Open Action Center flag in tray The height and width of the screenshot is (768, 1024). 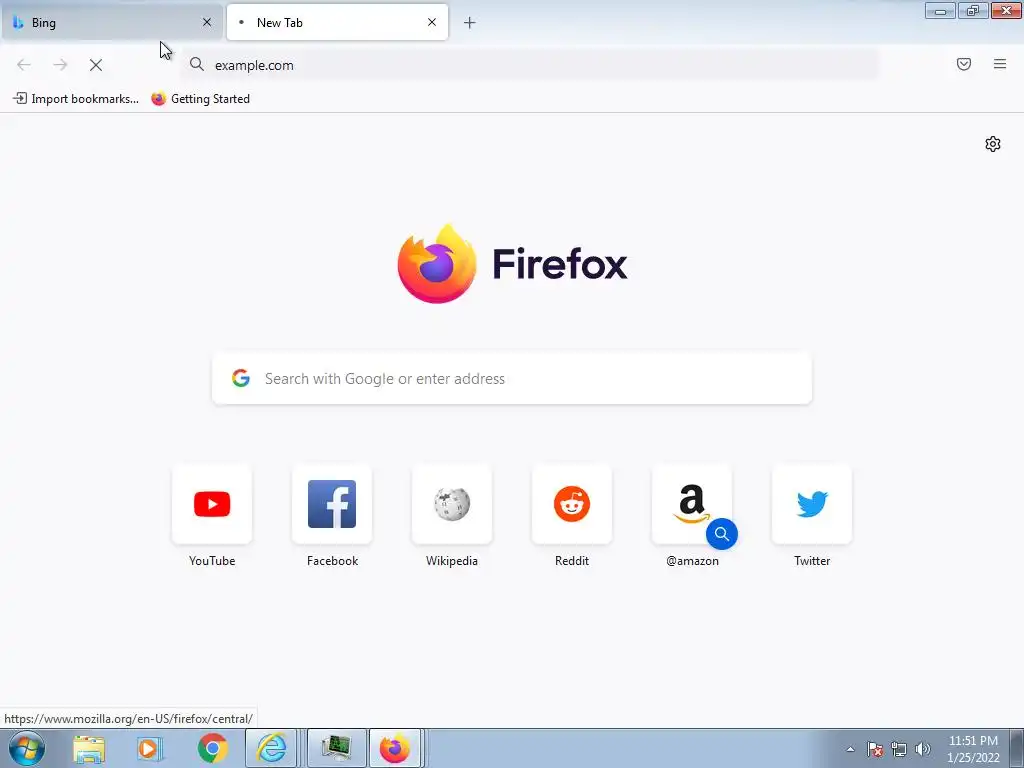click(875, 749)
